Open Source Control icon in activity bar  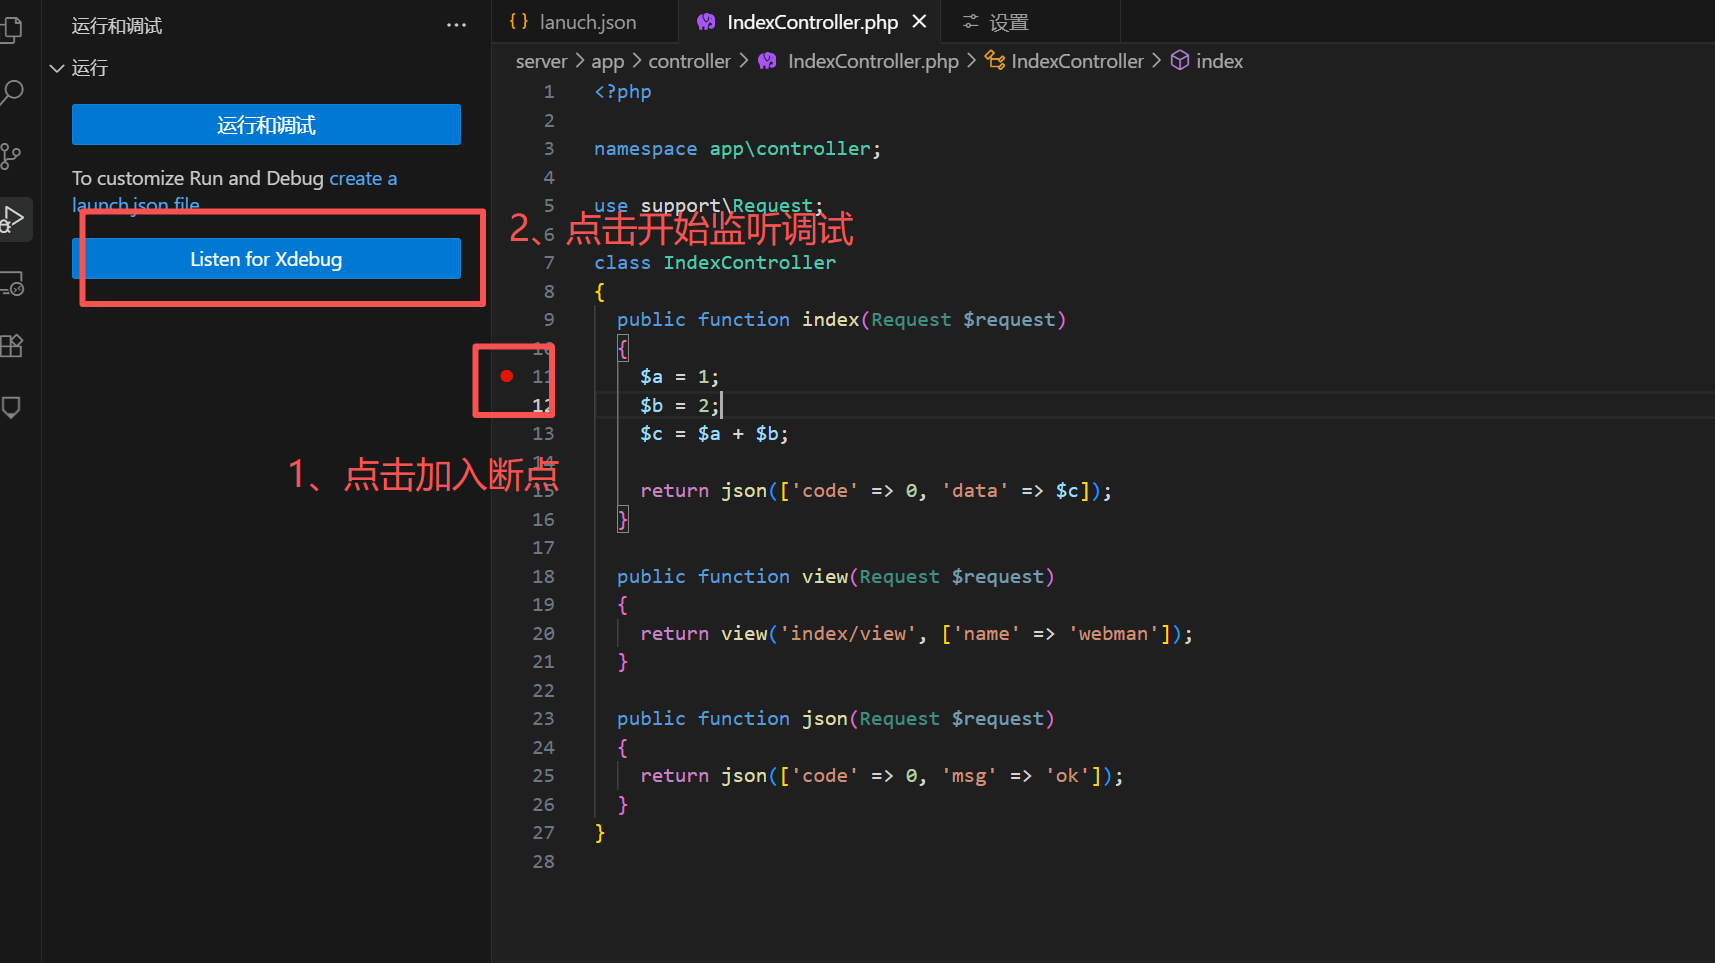pos(12,156)
